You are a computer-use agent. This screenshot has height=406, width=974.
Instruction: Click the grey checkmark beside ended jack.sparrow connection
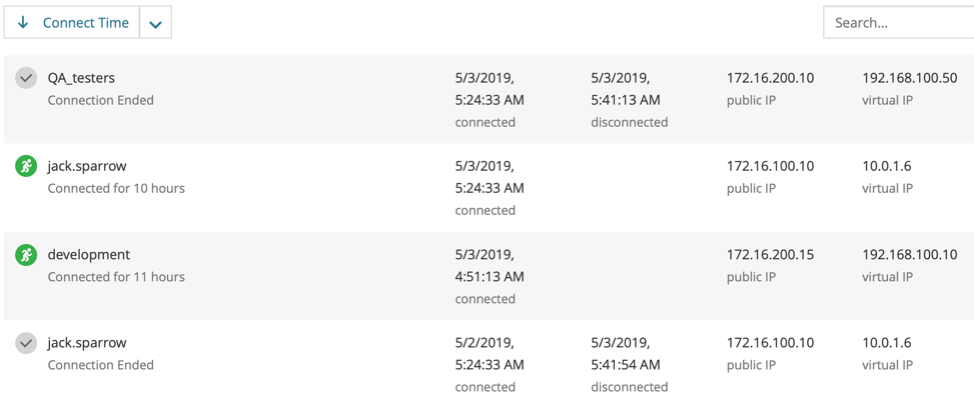[26, 344]
